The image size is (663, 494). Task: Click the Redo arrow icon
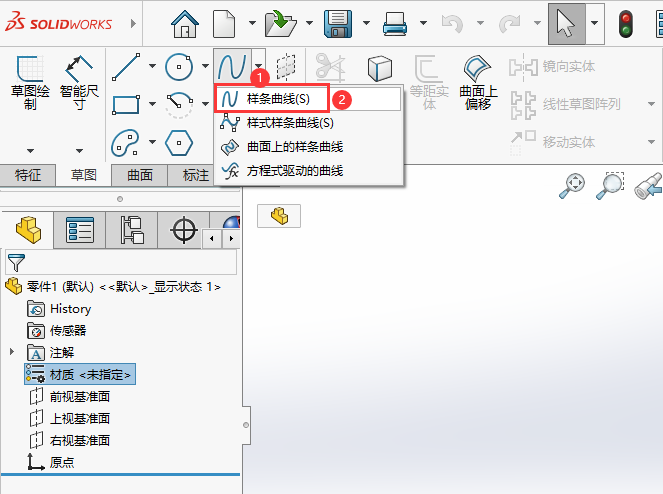tap(510, 24)
